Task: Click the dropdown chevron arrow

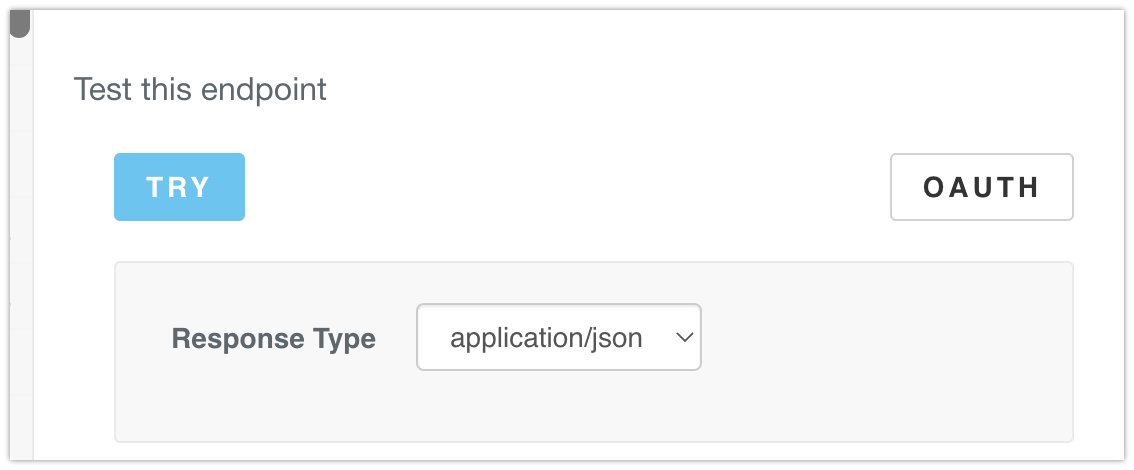Action: (x=684, y=338)
